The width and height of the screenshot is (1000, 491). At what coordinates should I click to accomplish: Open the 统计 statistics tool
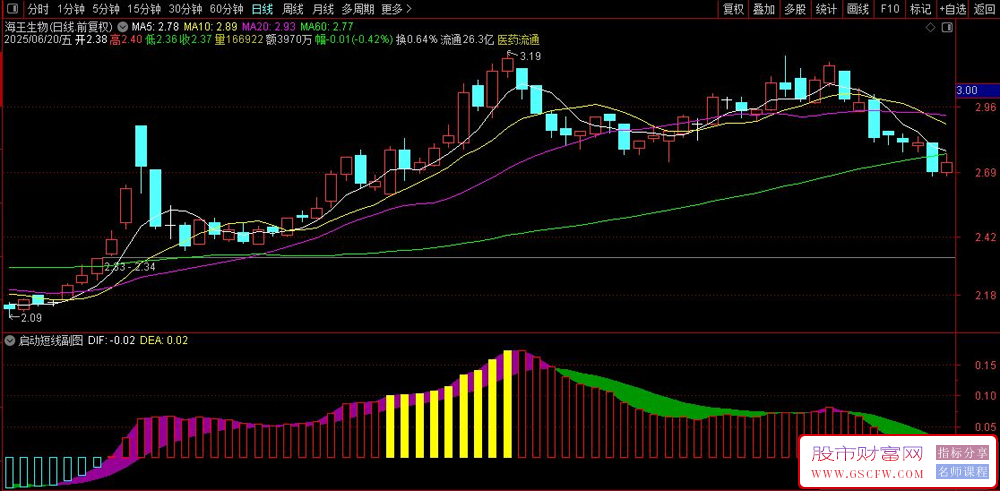point(827,9)
